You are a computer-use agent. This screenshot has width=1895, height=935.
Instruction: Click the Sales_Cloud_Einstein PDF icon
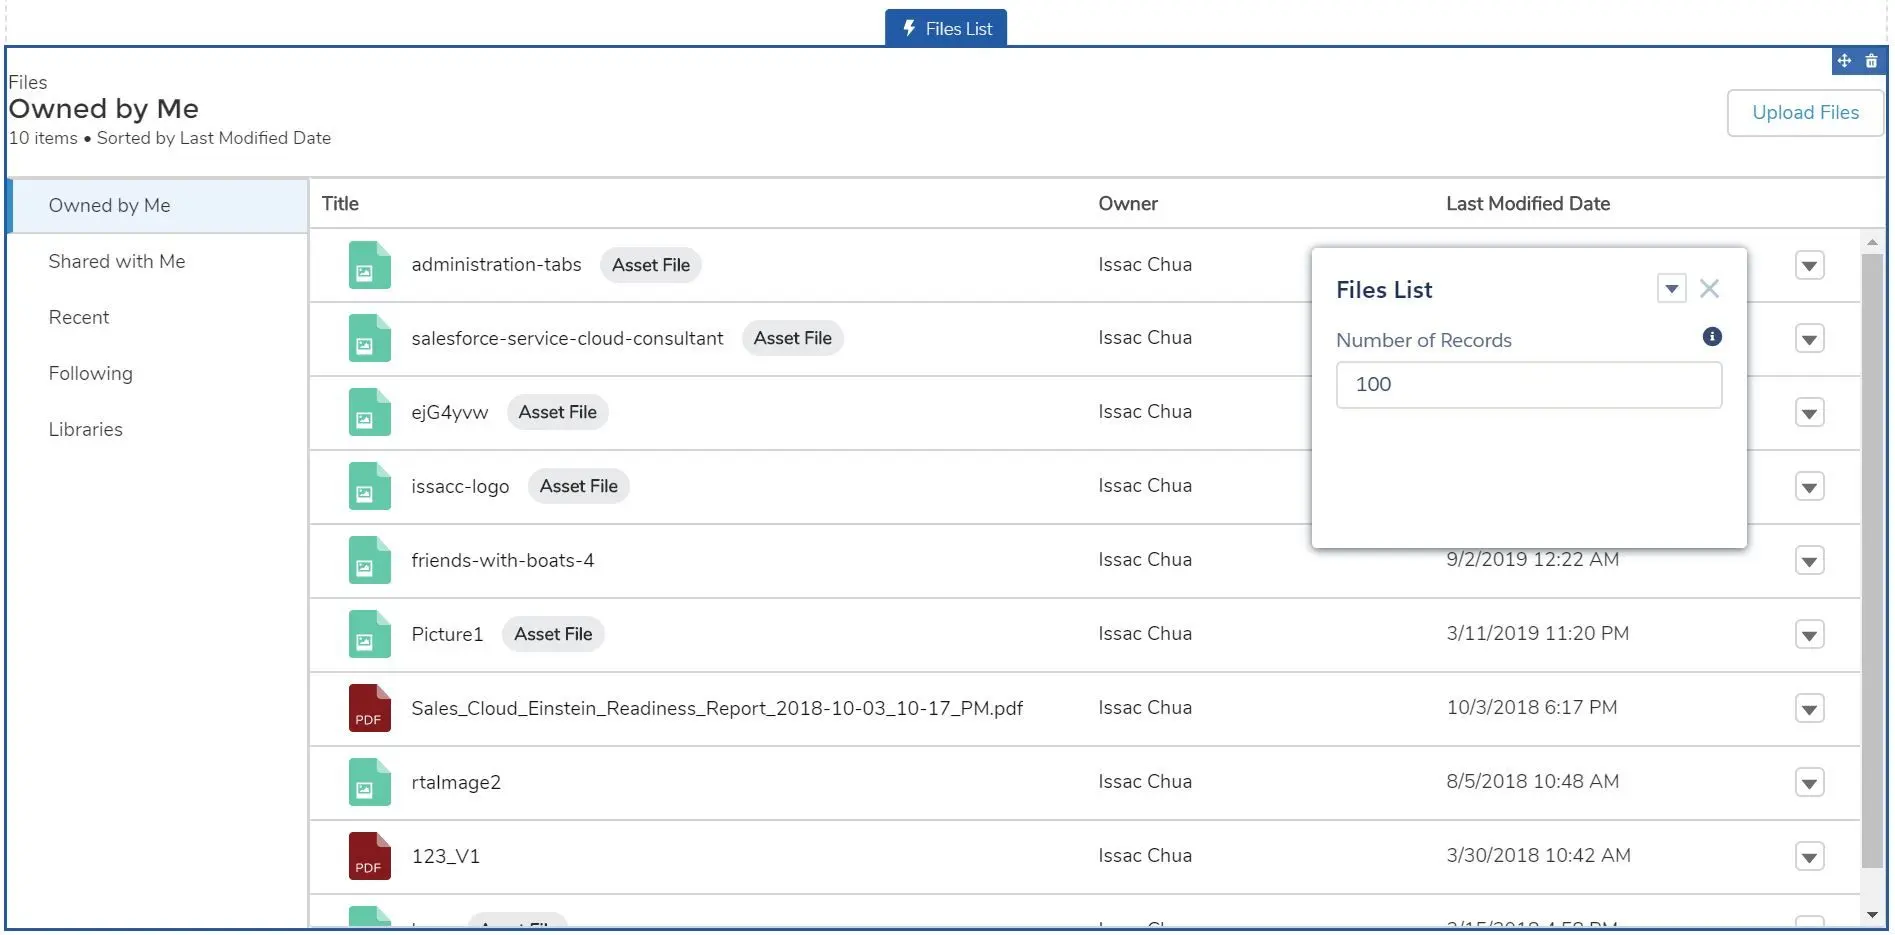[369, 708]
